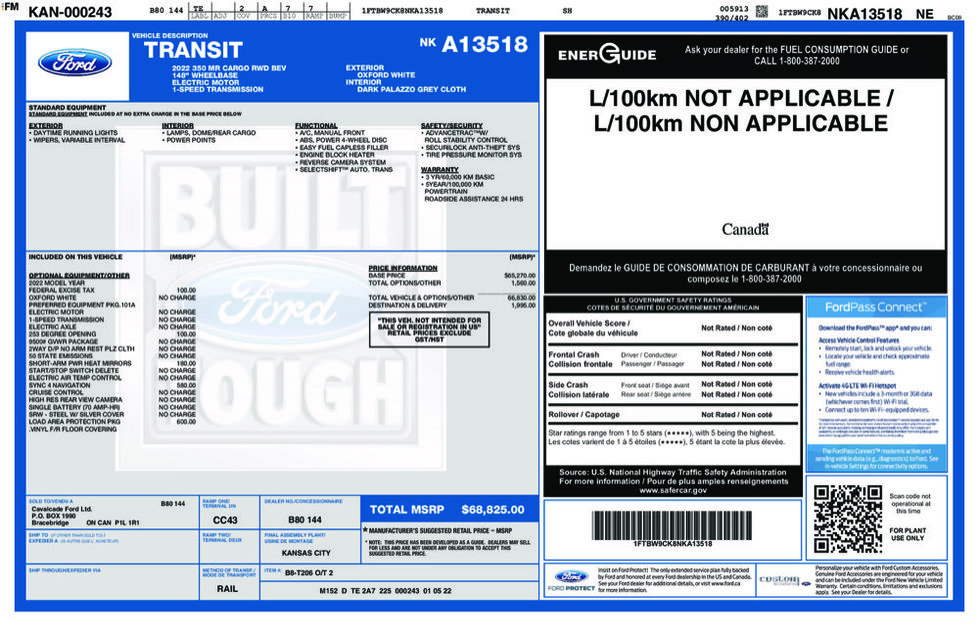Click 'ROADSIDE ASSISTANCE 24 HRS' line
This screenshot has height=633, width=979.
[x=474, y=199]
